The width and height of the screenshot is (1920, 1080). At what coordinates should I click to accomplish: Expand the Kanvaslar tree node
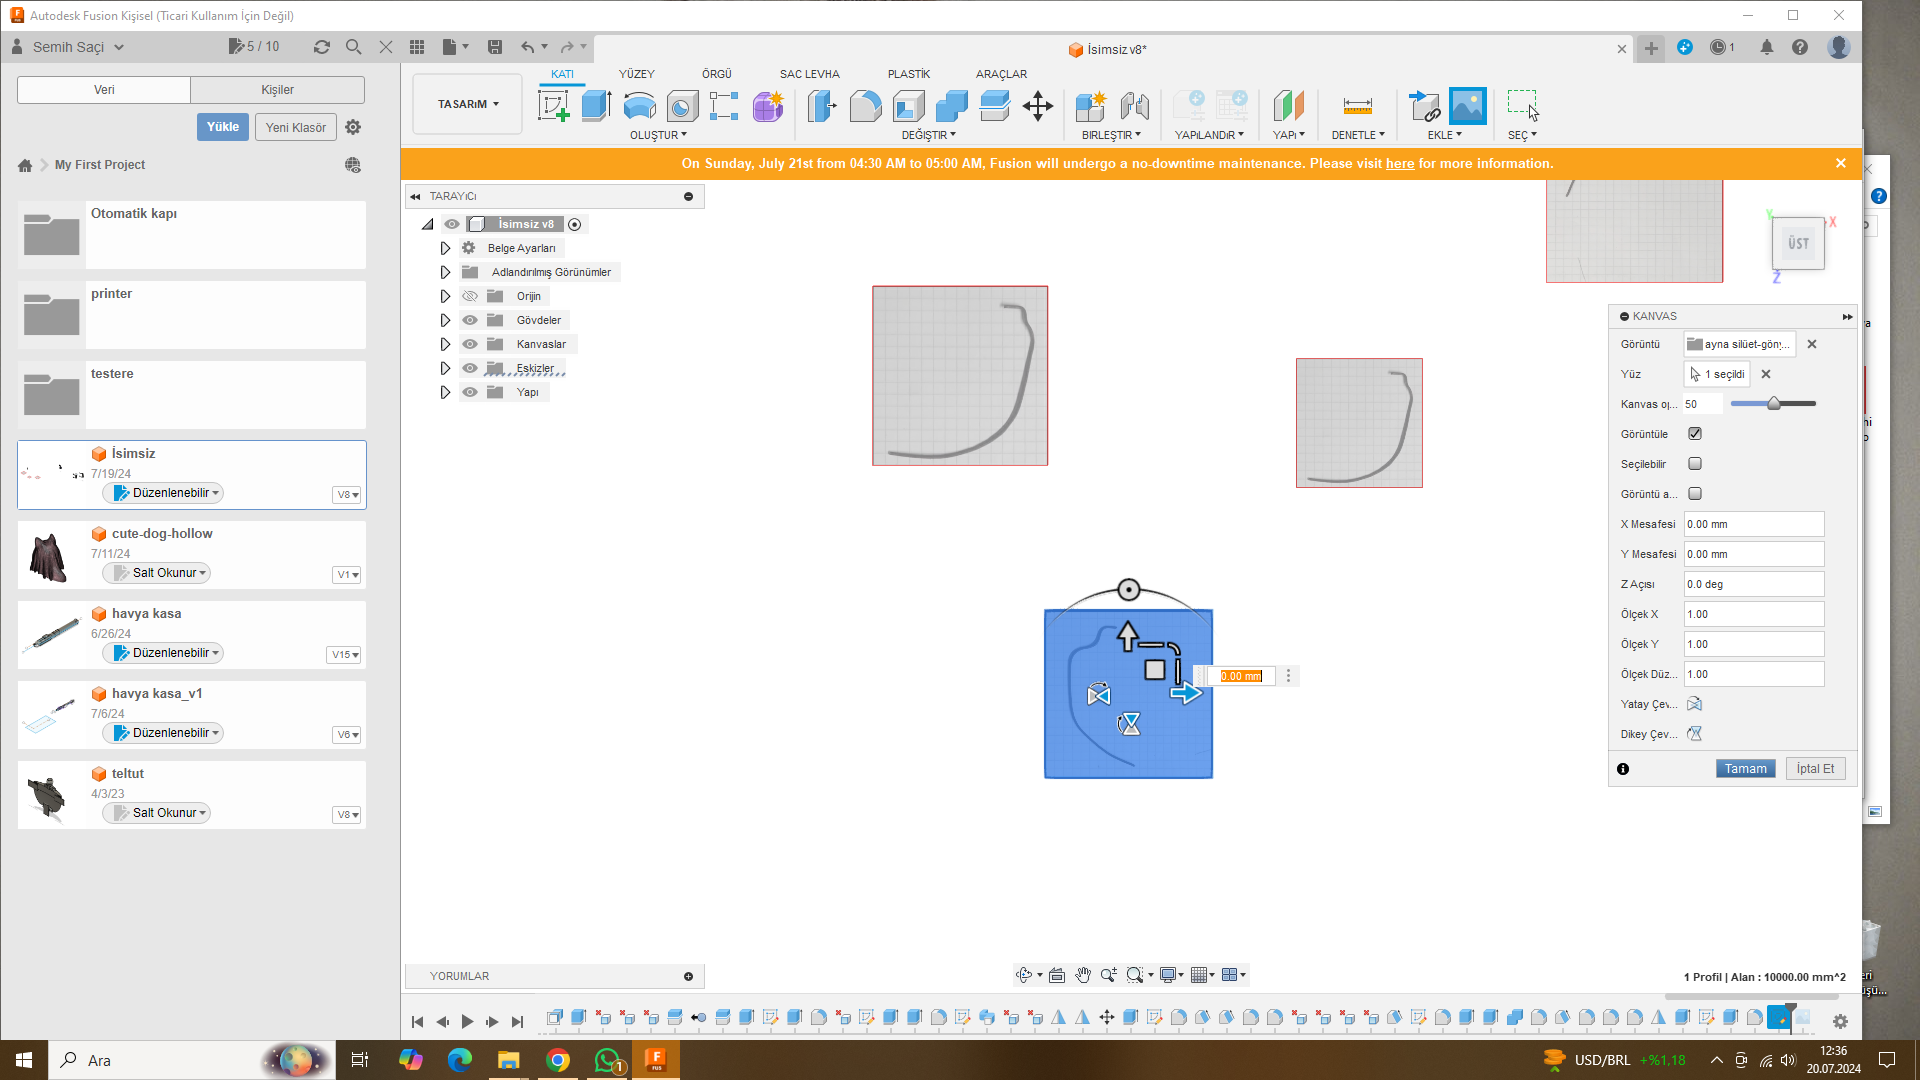[x=446, y=344]
